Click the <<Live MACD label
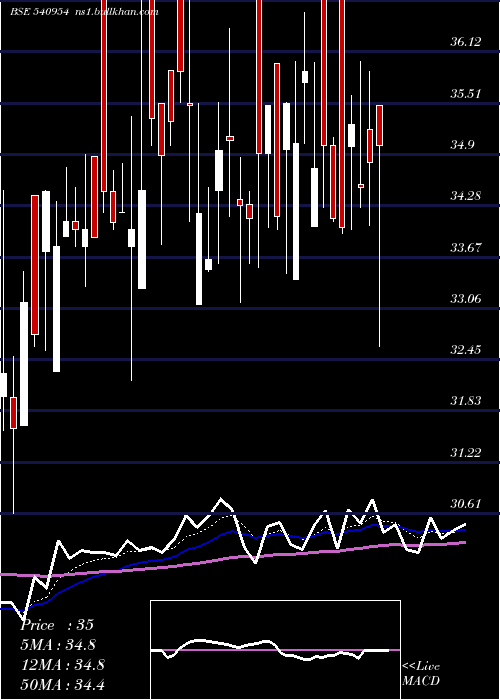 pyautogui.click(x=421, y=673)
